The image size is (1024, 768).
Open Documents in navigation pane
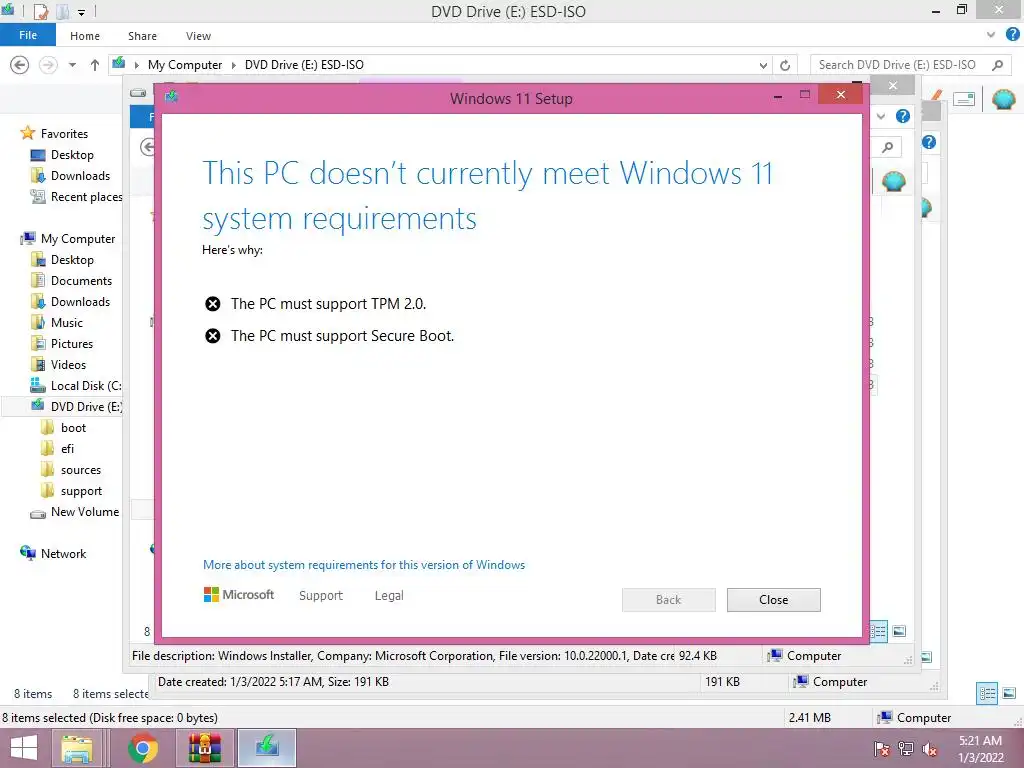pyautogui.click(x=81, y=281)
